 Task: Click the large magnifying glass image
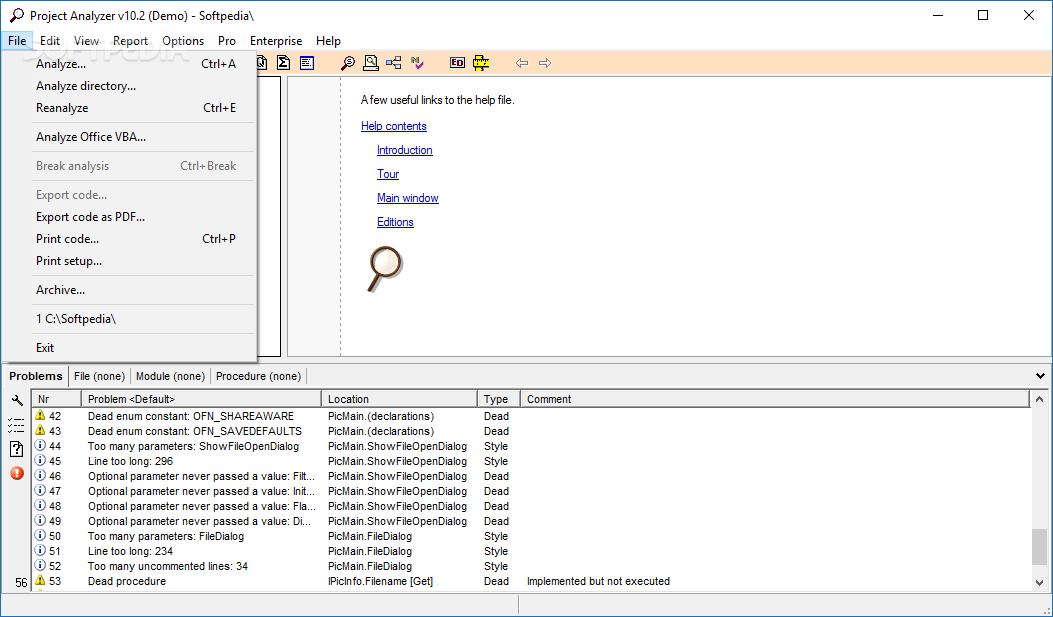pos(385,269)
